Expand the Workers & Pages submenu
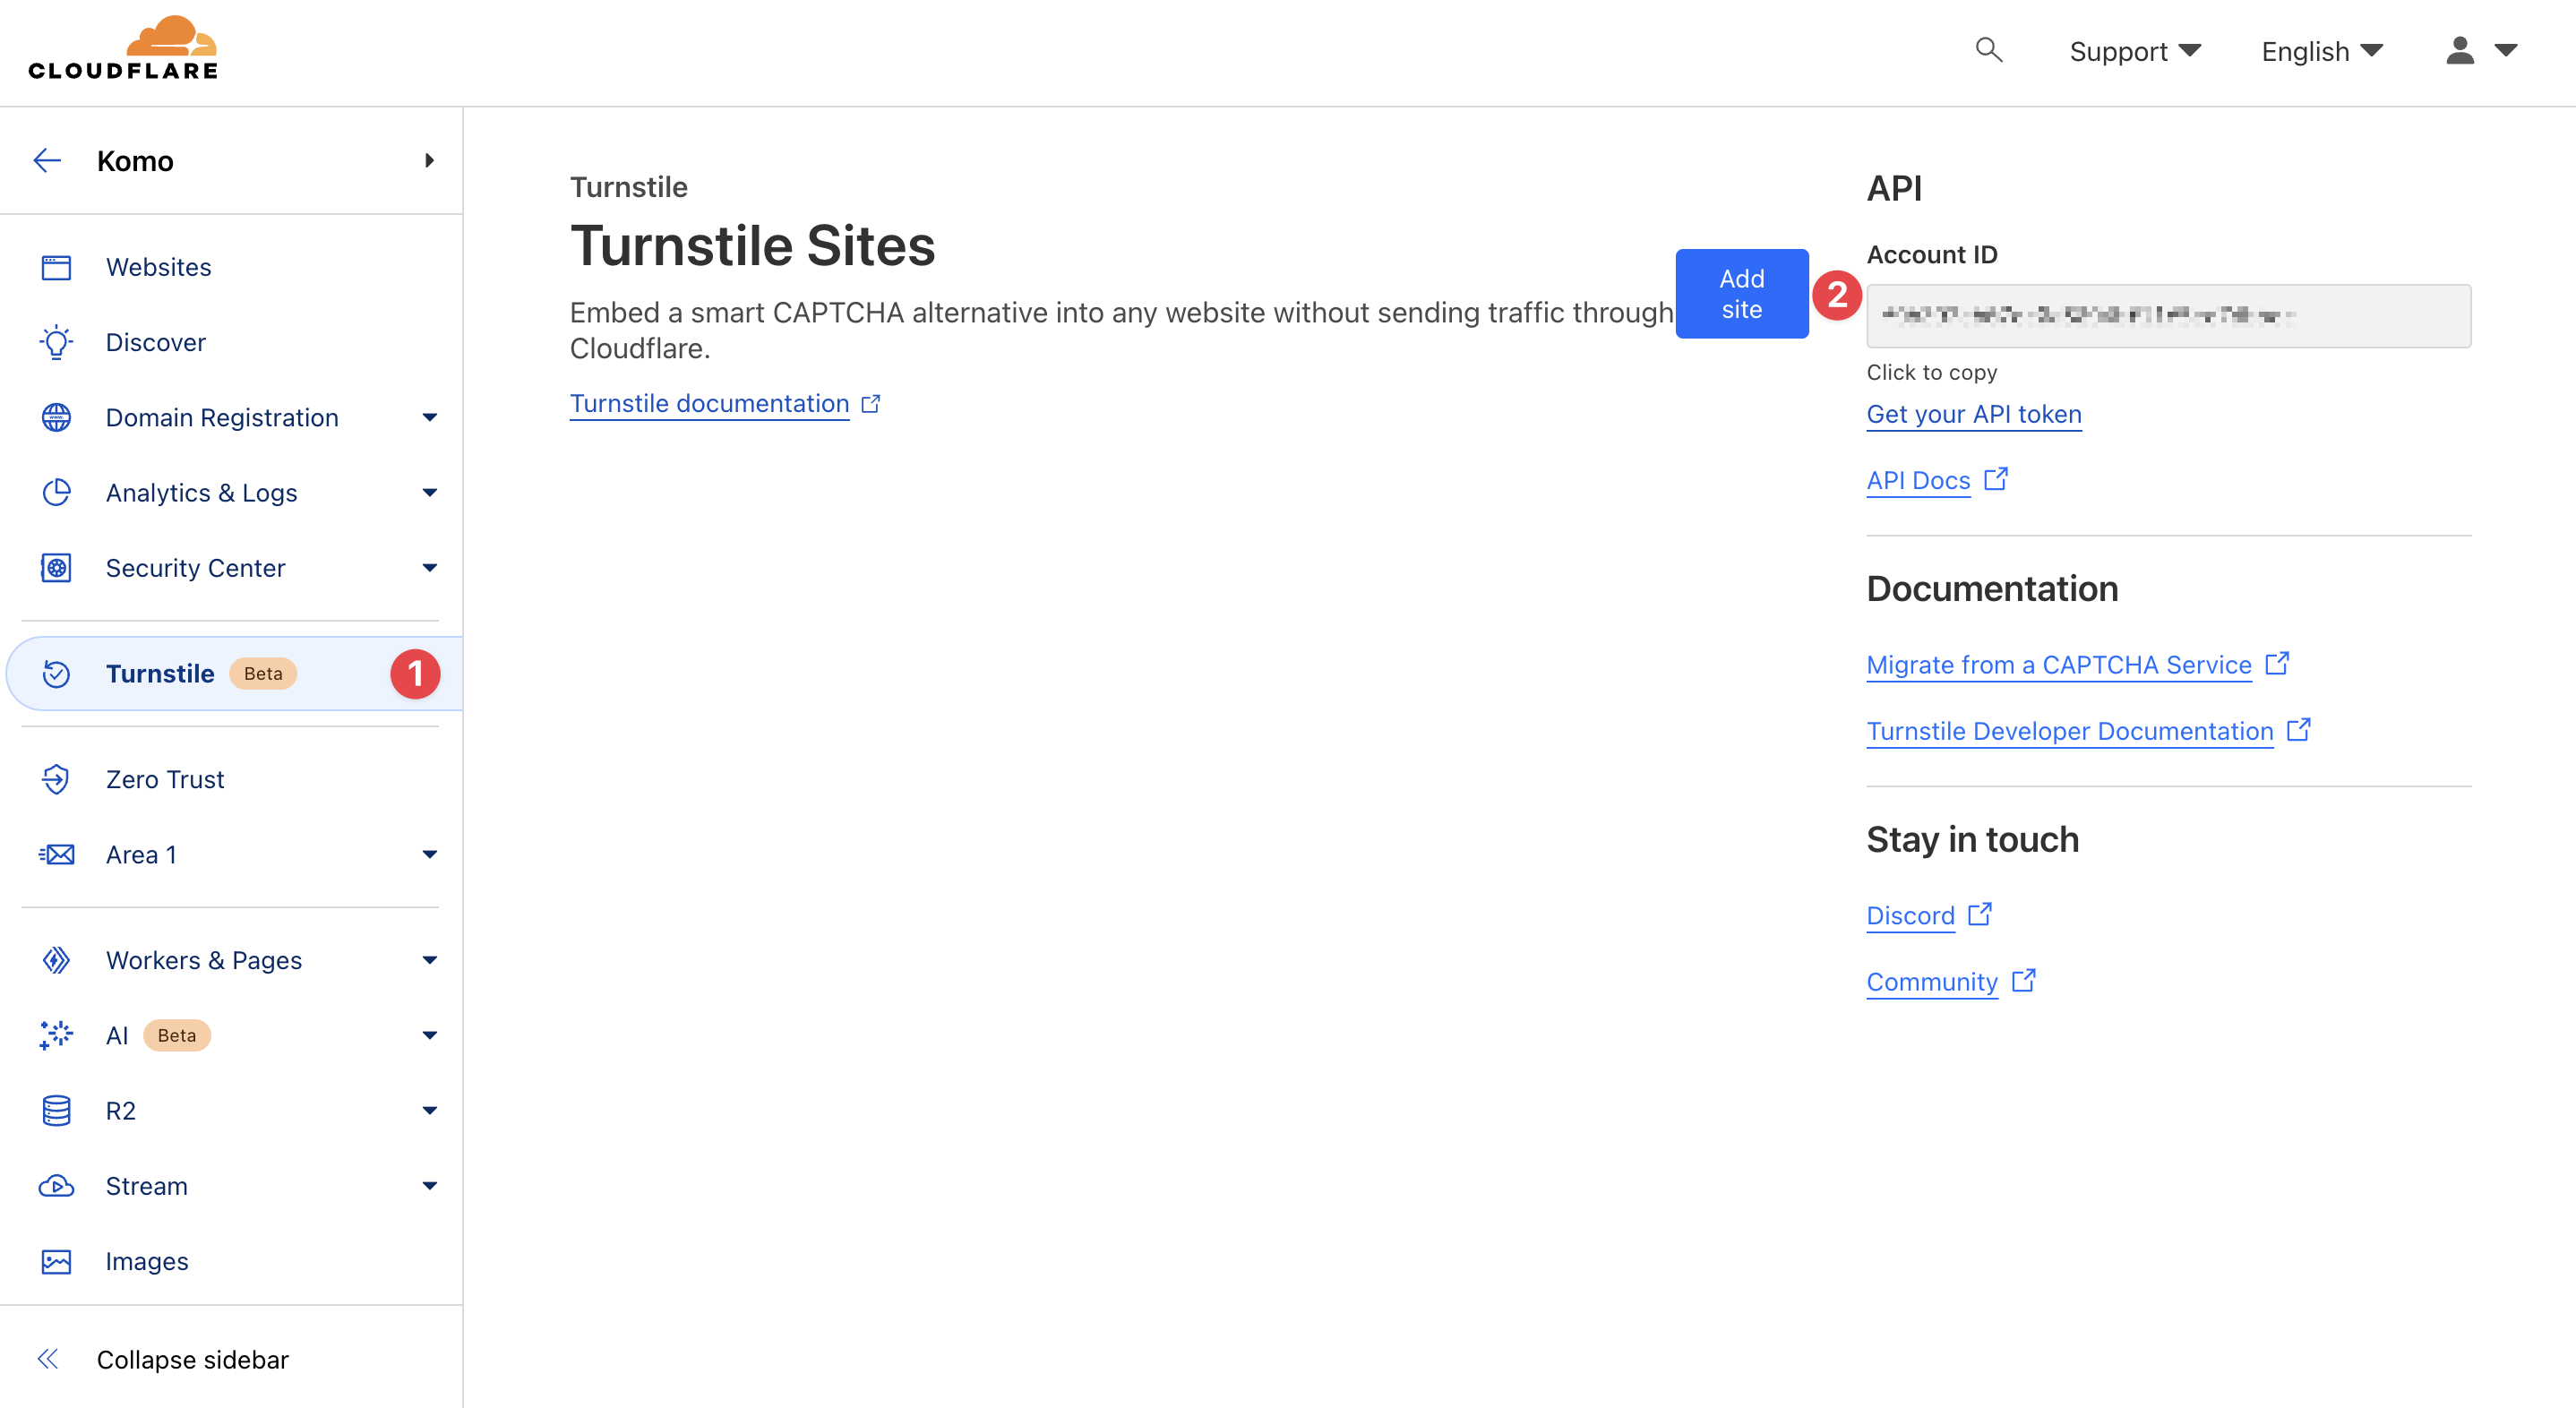The height and width of the screenshot is (1408, 2576). pos(430,960)
